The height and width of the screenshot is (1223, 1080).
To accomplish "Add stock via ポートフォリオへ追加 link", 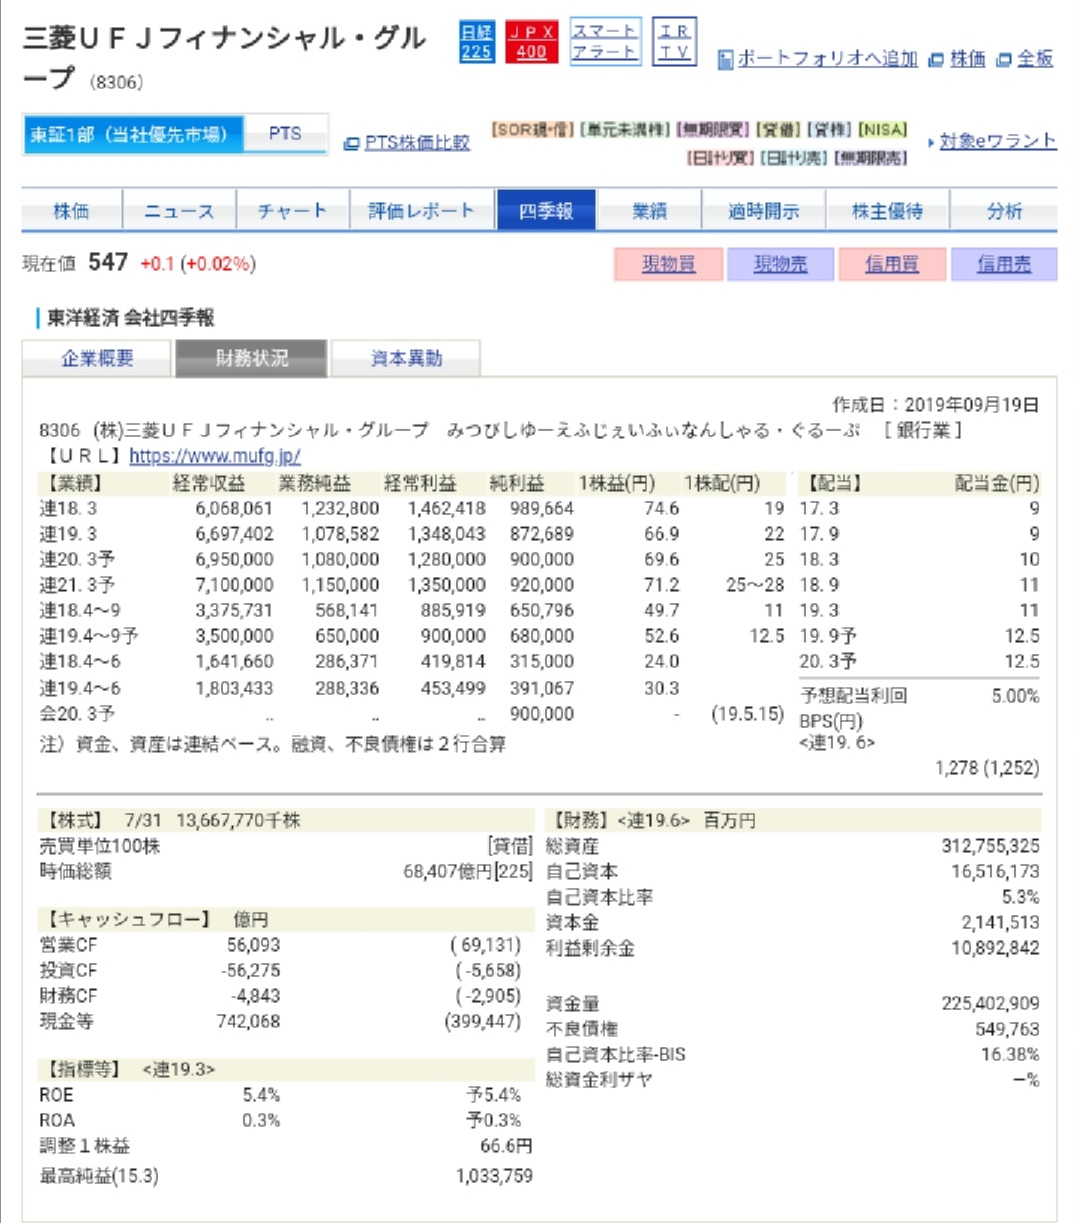I will pyautogui.click(x=827, y=59).
